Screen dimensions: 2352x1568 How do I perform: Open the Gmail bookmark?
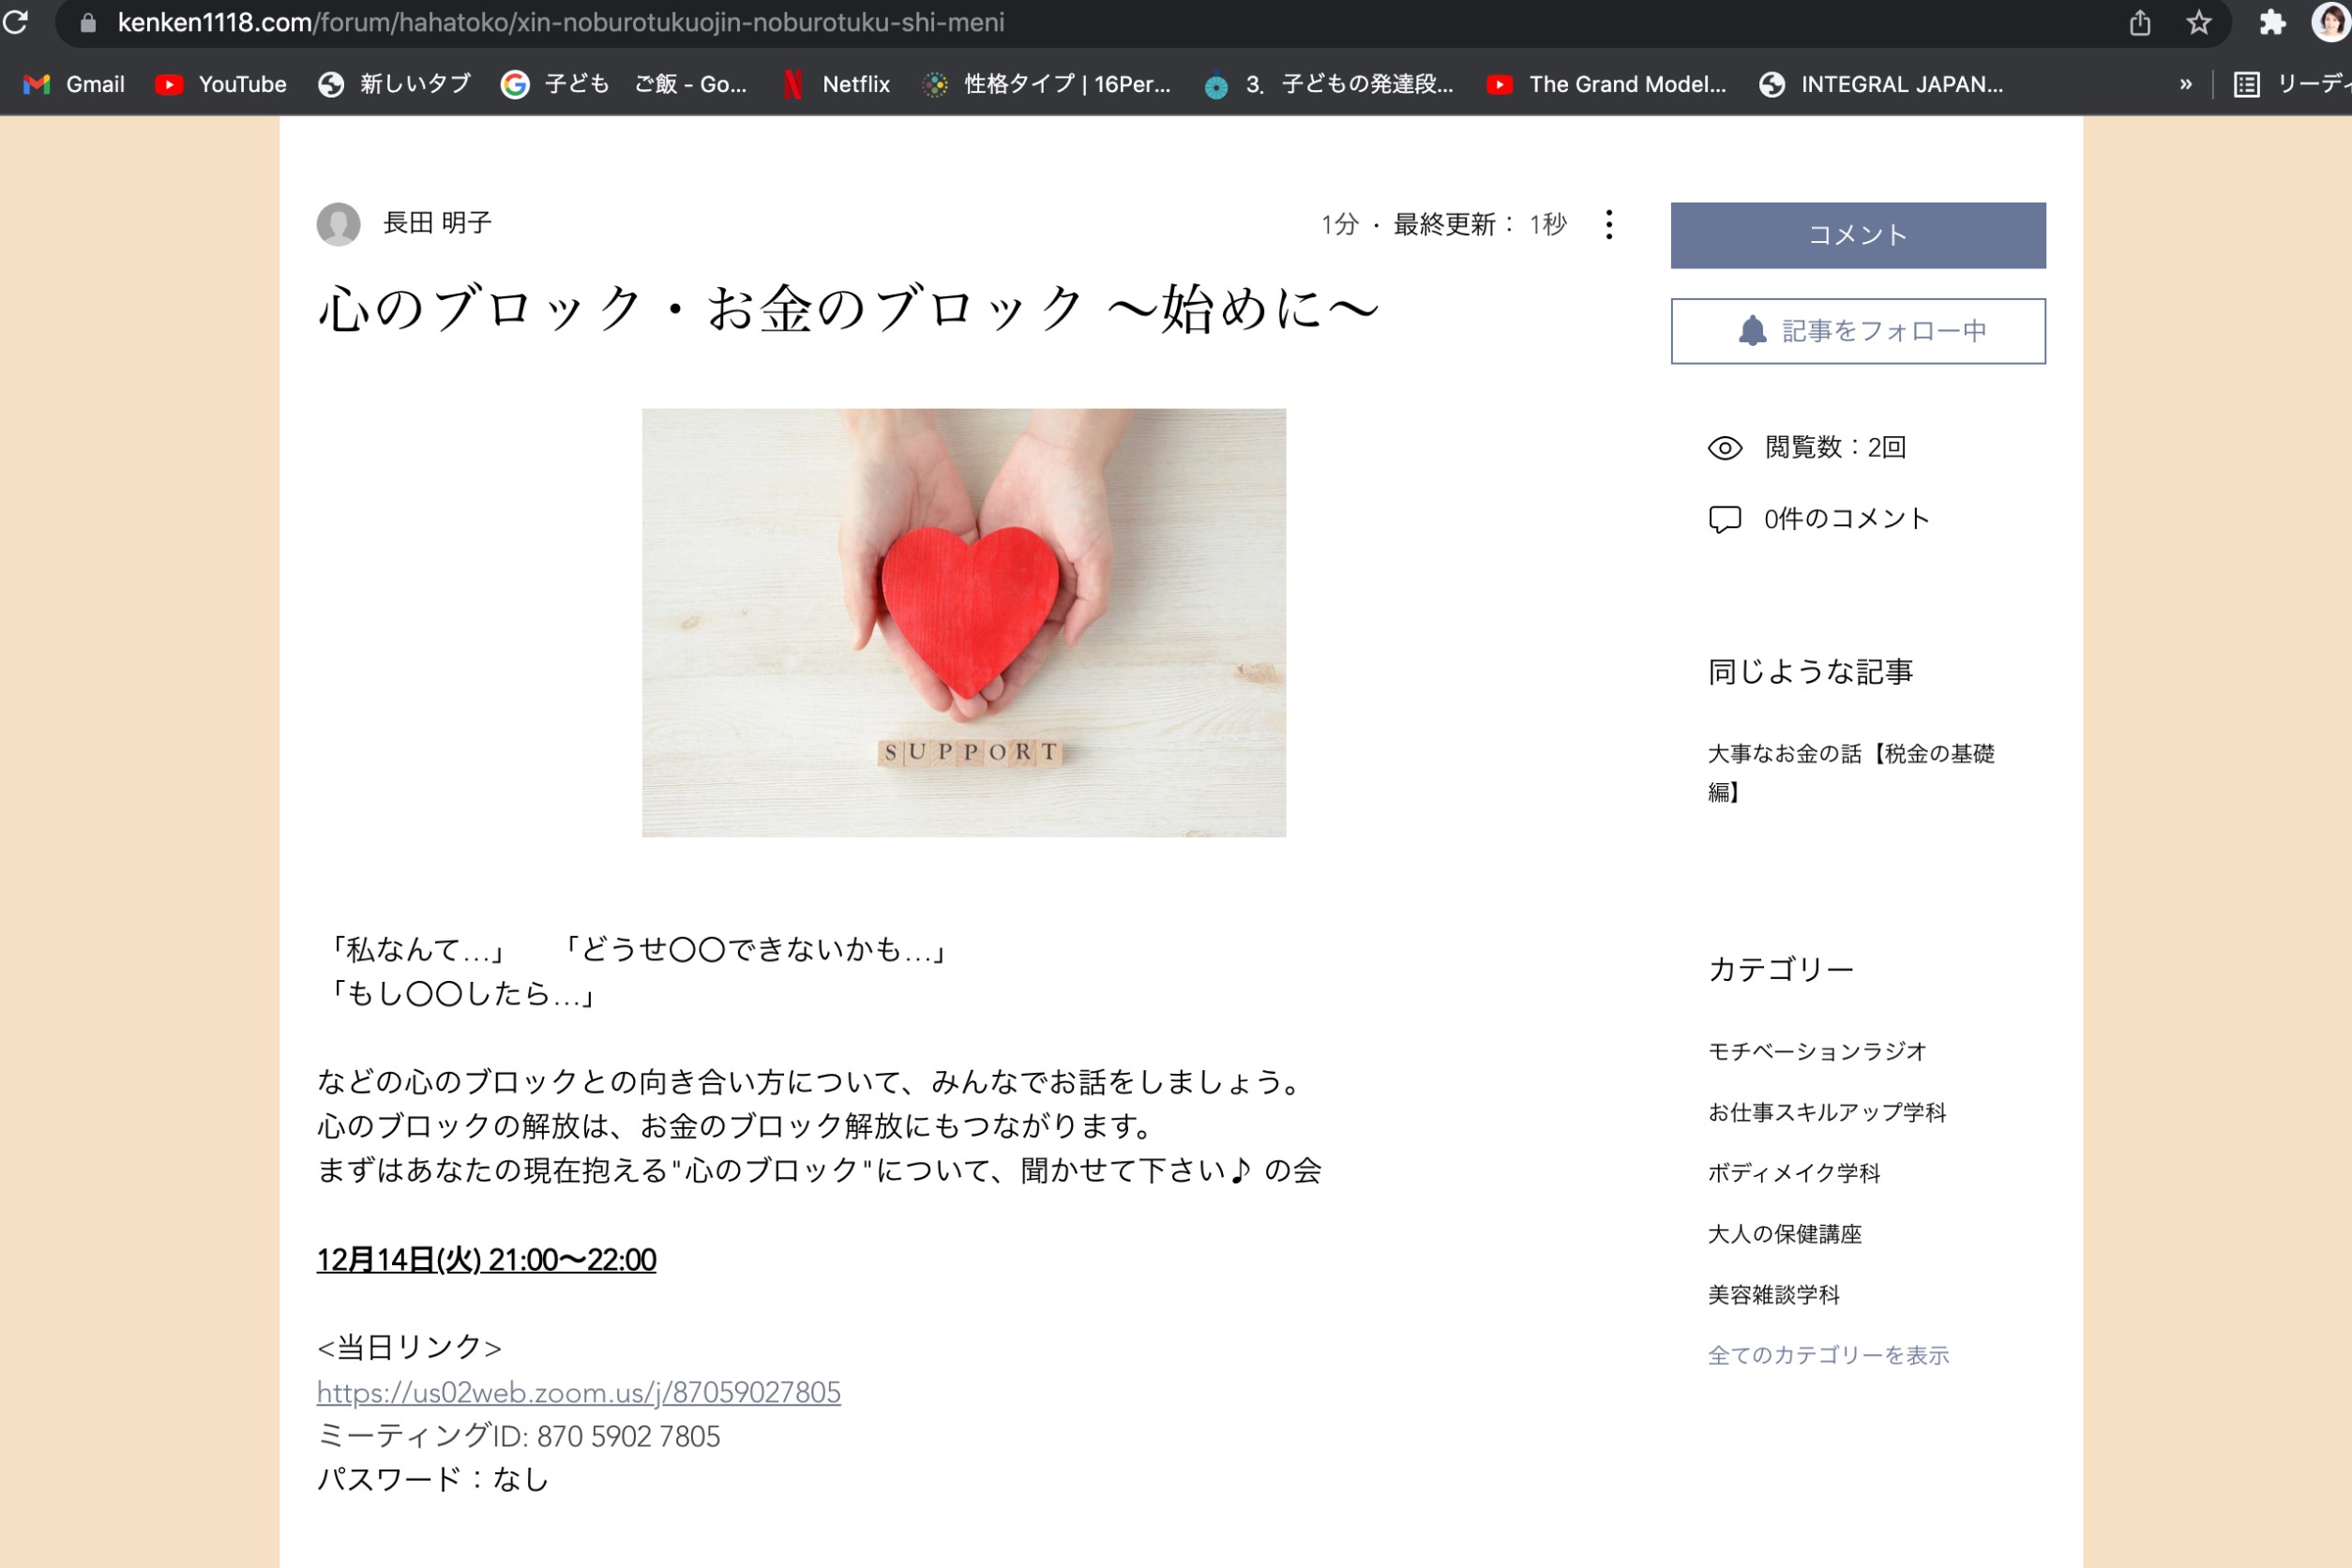tap(75, 84)
